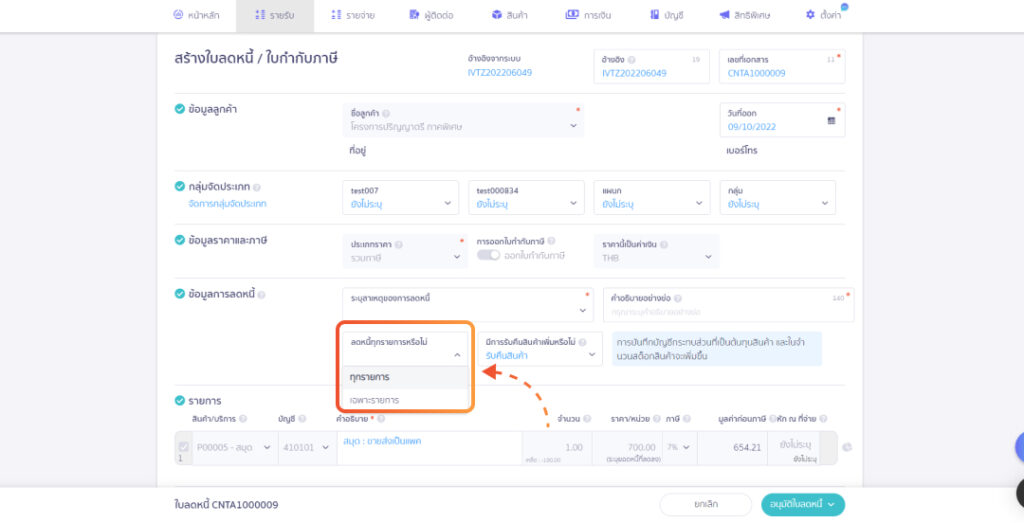Click the help icon beside กลุ่มจัดประเภท
The width and height of the screenshot is (1024, 523).
point(257,187)
